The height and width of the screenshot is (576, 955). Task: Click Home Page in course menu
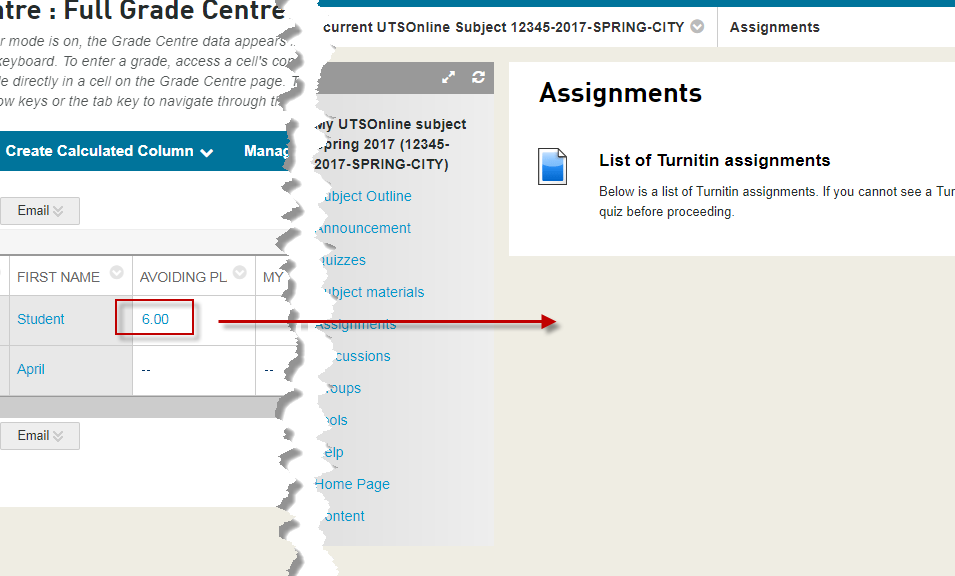pyautogui.click(x=354, y=484)
